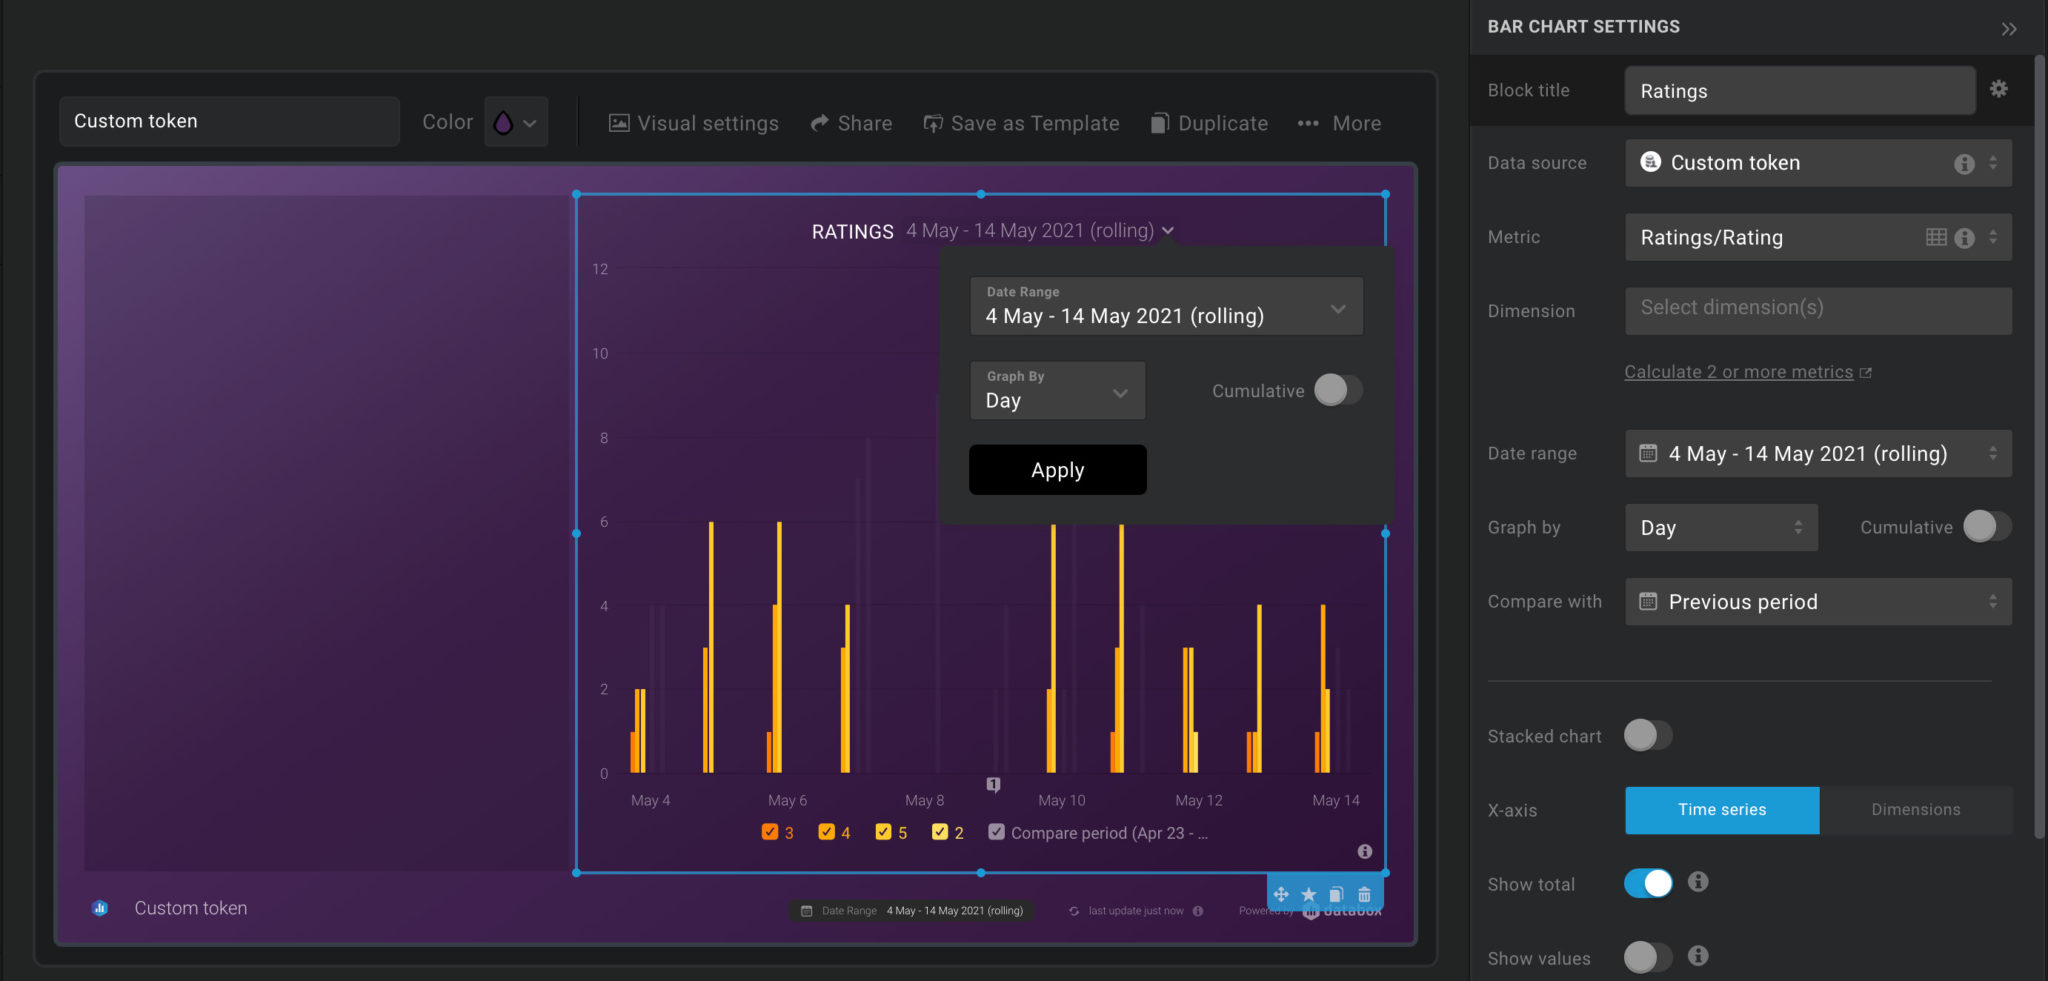Click the Select dimension(s) input field

point(1817,310)
